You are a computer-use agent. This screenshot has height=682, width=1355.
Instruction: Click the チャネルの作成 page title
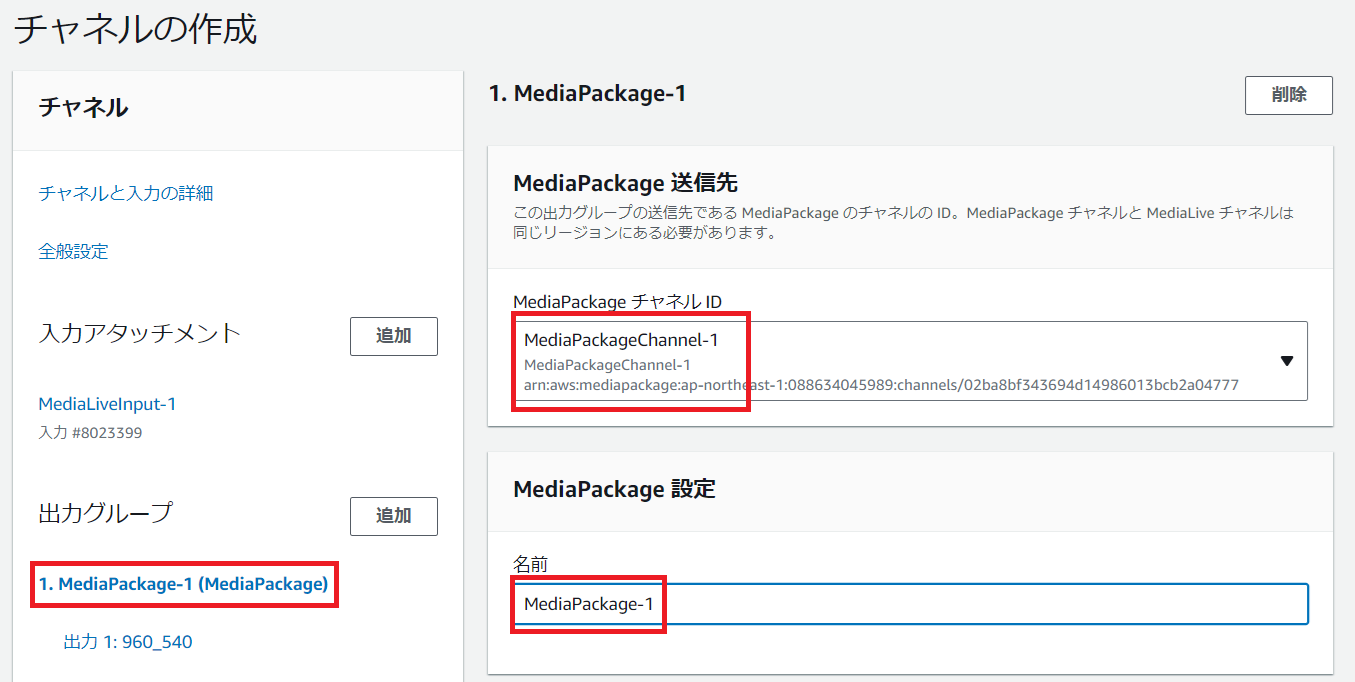click(x=136, y=28)
